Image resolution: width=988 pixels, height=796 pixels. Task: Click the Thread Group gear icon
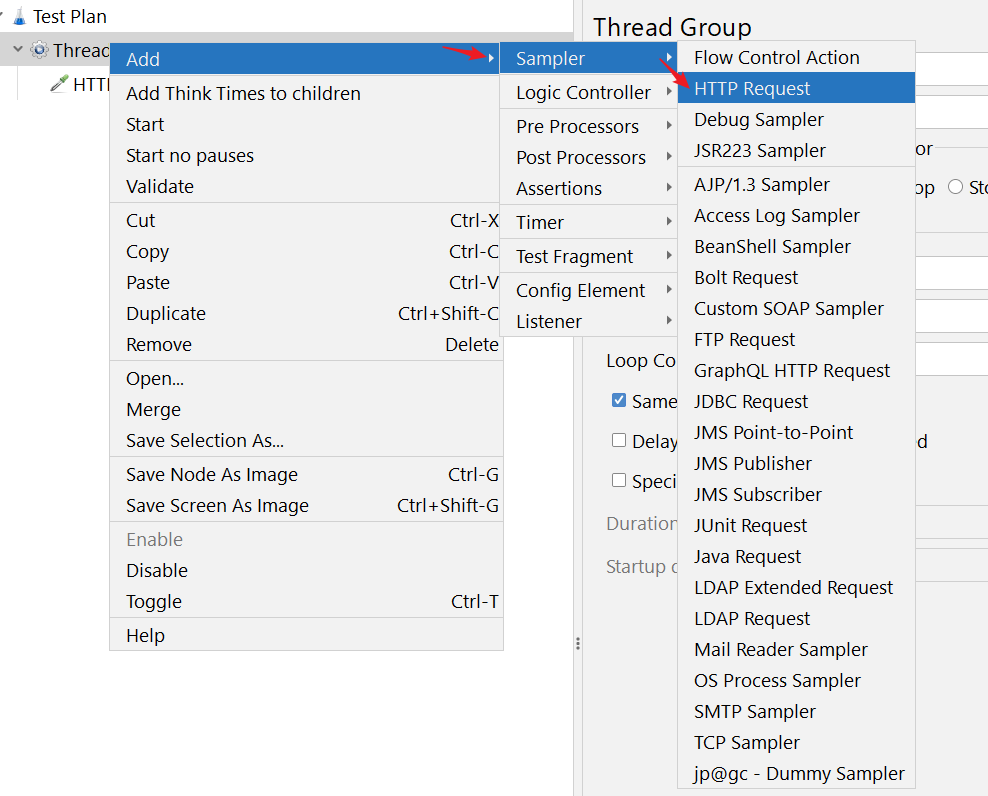click(x=39, y=50)
